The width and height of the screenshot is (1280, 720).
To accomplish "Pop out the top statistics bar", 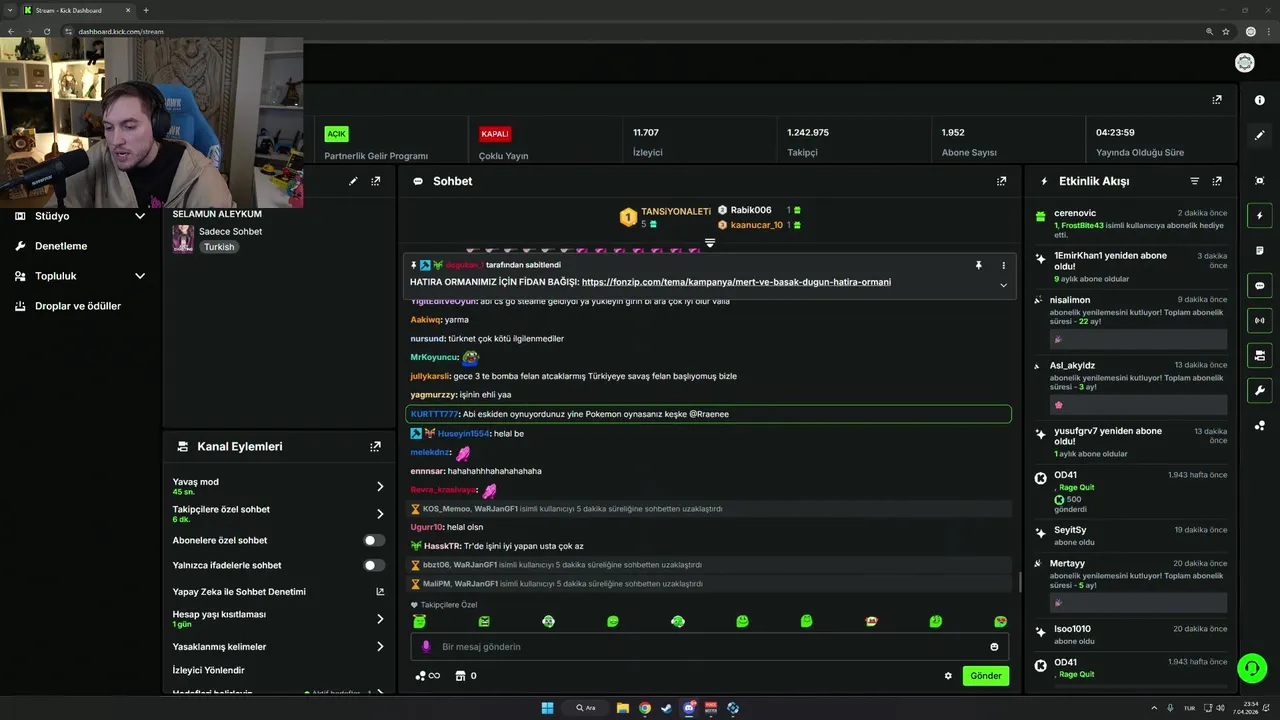I will click(1217, 100).
